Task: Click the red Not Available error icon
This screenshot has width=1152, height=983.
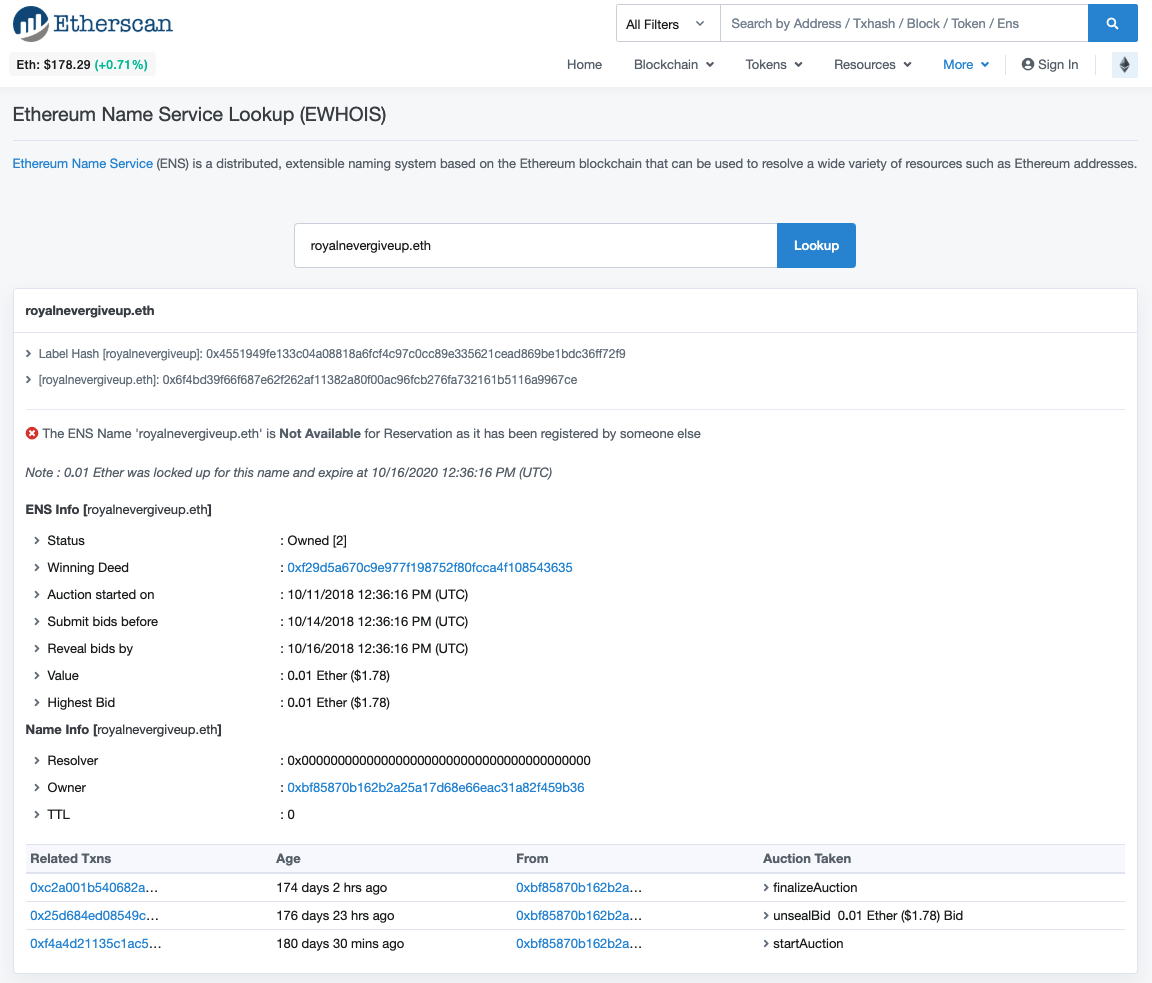Action: (32, 434)
